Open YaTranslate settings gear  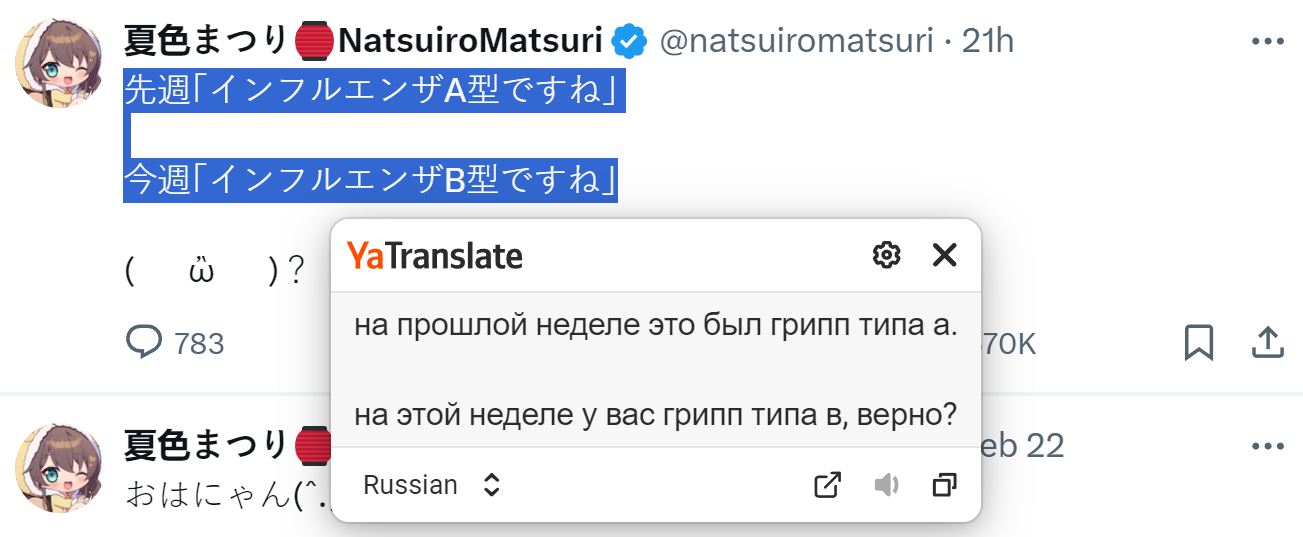[886, 255]
